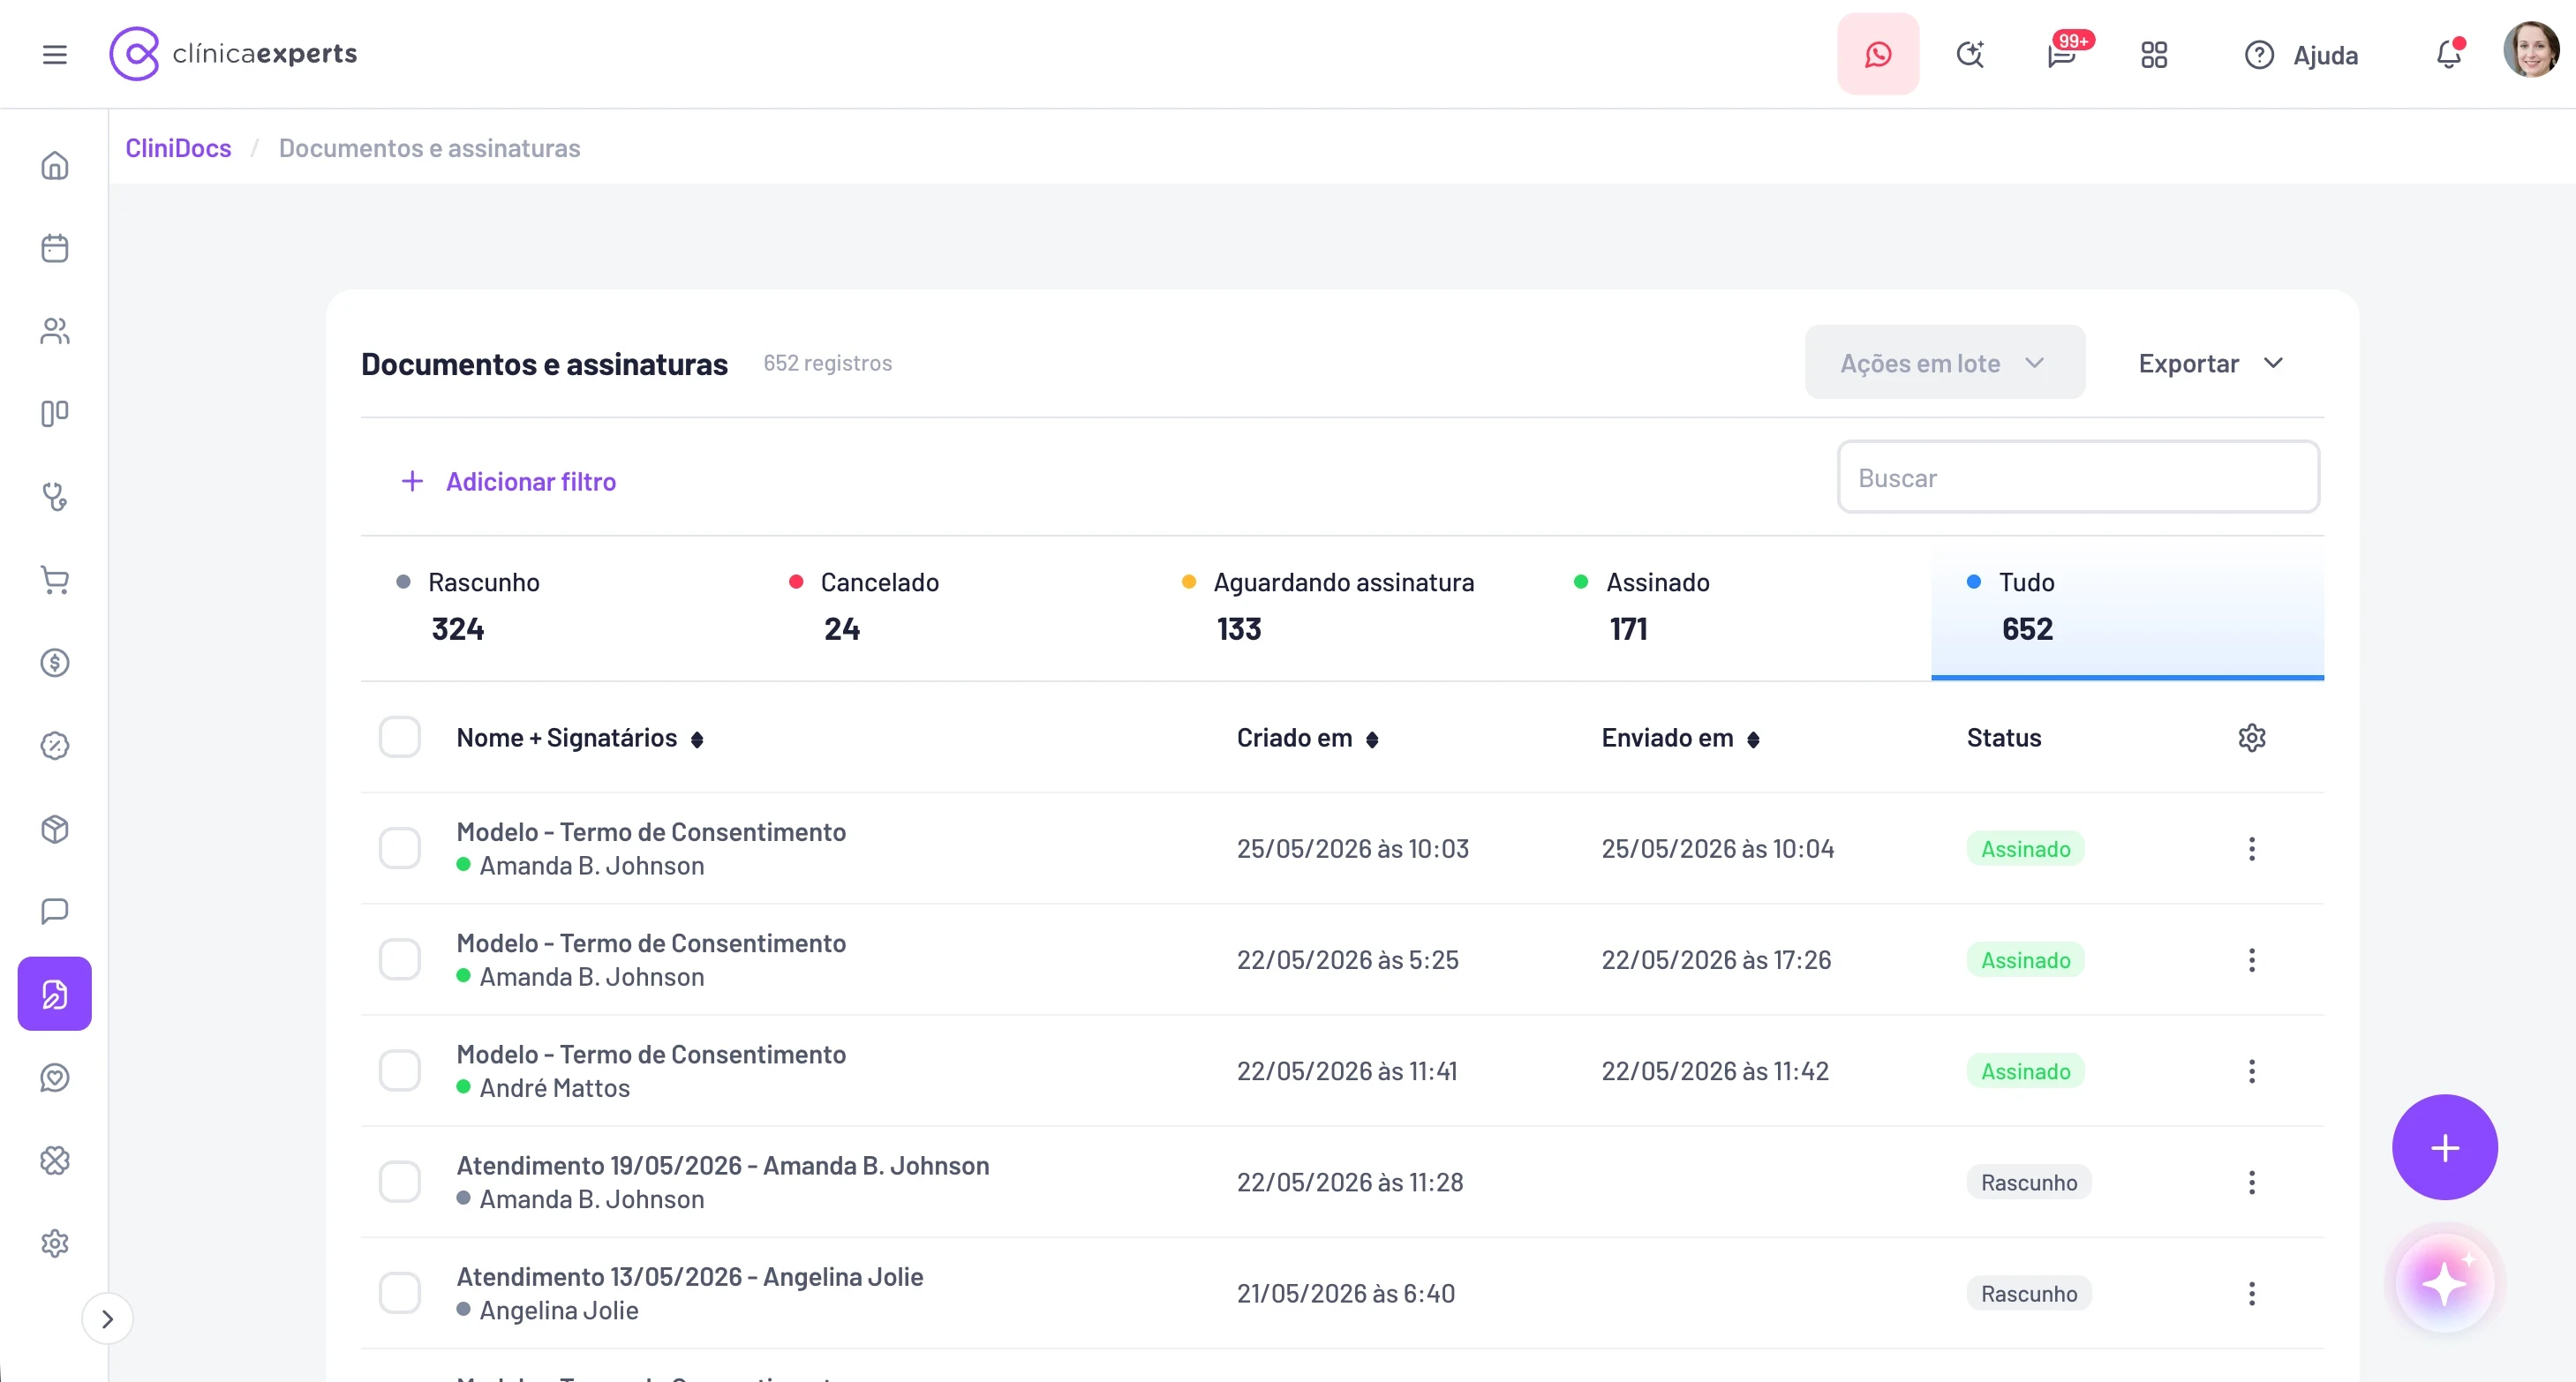Open the AI sparkle assistant button
The image size is (2576, 1382).
(x=2445, y=1283)
